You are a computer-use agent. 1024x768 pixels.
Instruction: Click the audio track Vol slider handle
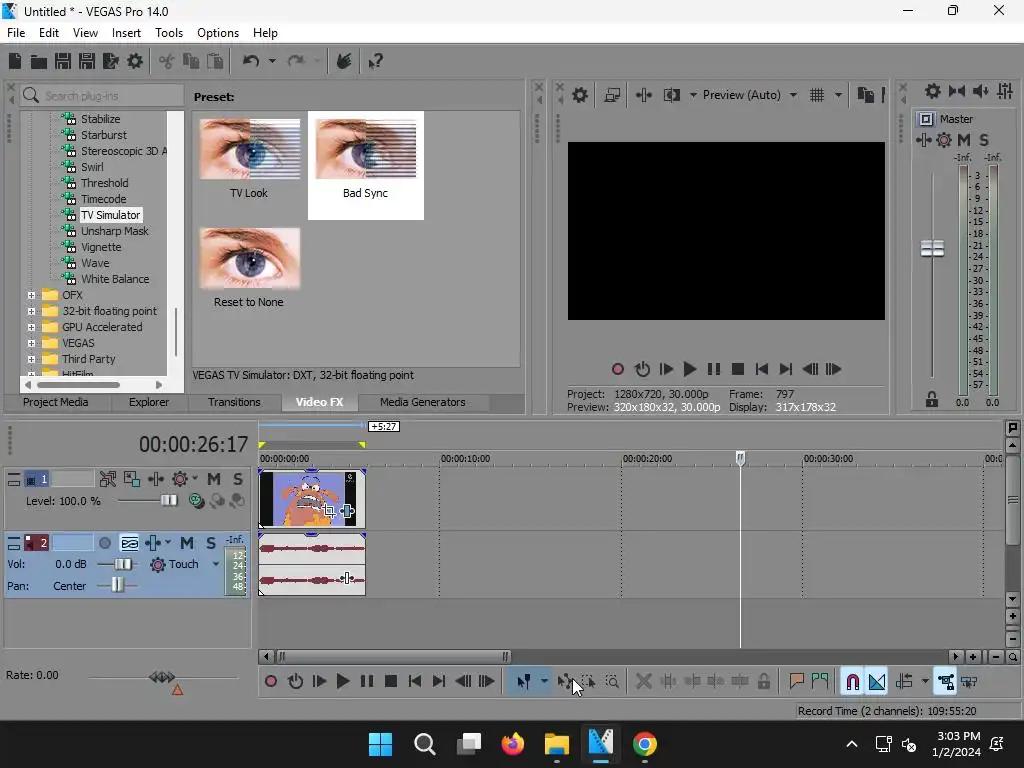[123, 564]
